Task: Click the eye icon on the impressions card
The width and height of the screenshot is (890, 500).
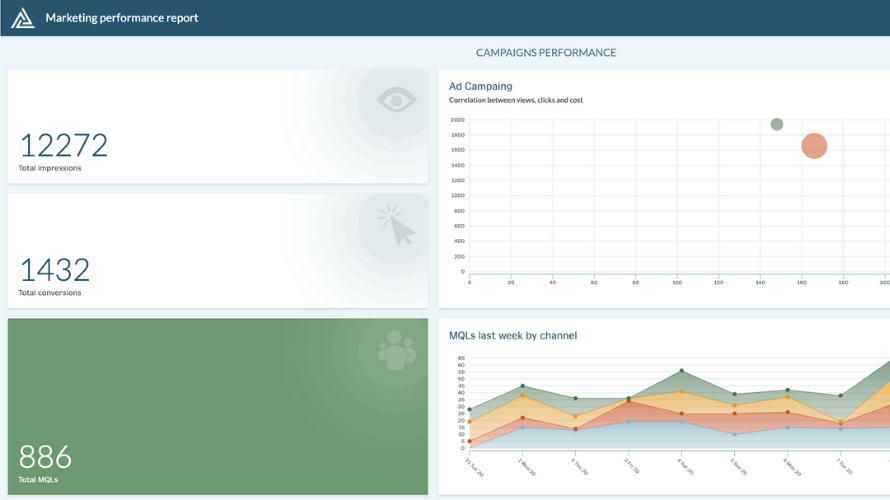Action: (396, 99)
